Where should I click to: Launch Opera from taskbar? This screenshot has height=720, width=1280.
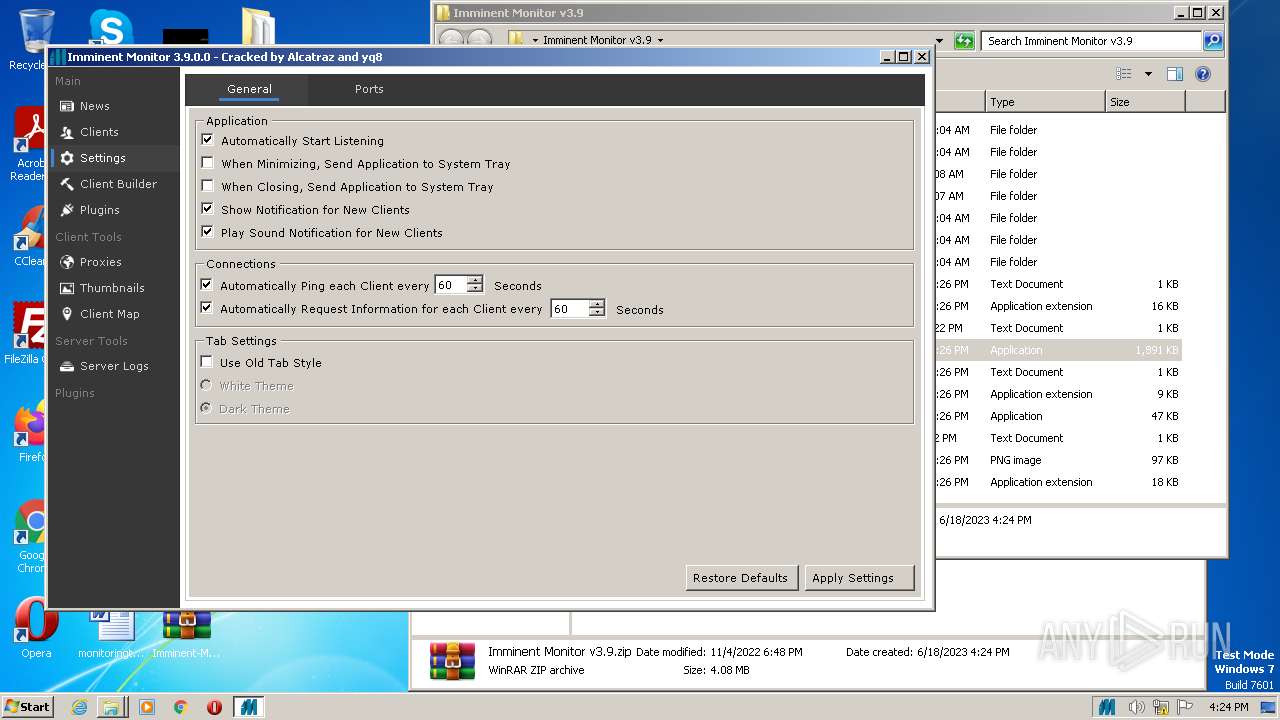[214, 707]
